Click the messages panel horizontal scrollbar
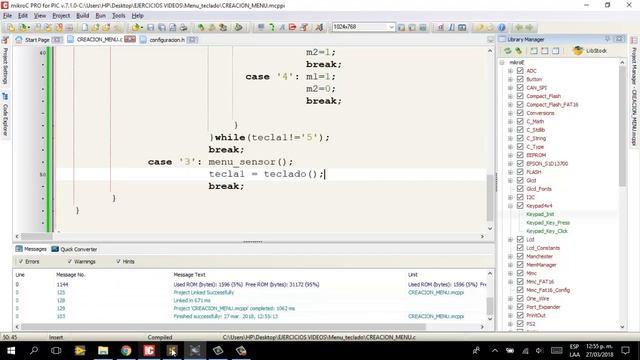The width and height of the screenshot is (640, 360). 223,327
